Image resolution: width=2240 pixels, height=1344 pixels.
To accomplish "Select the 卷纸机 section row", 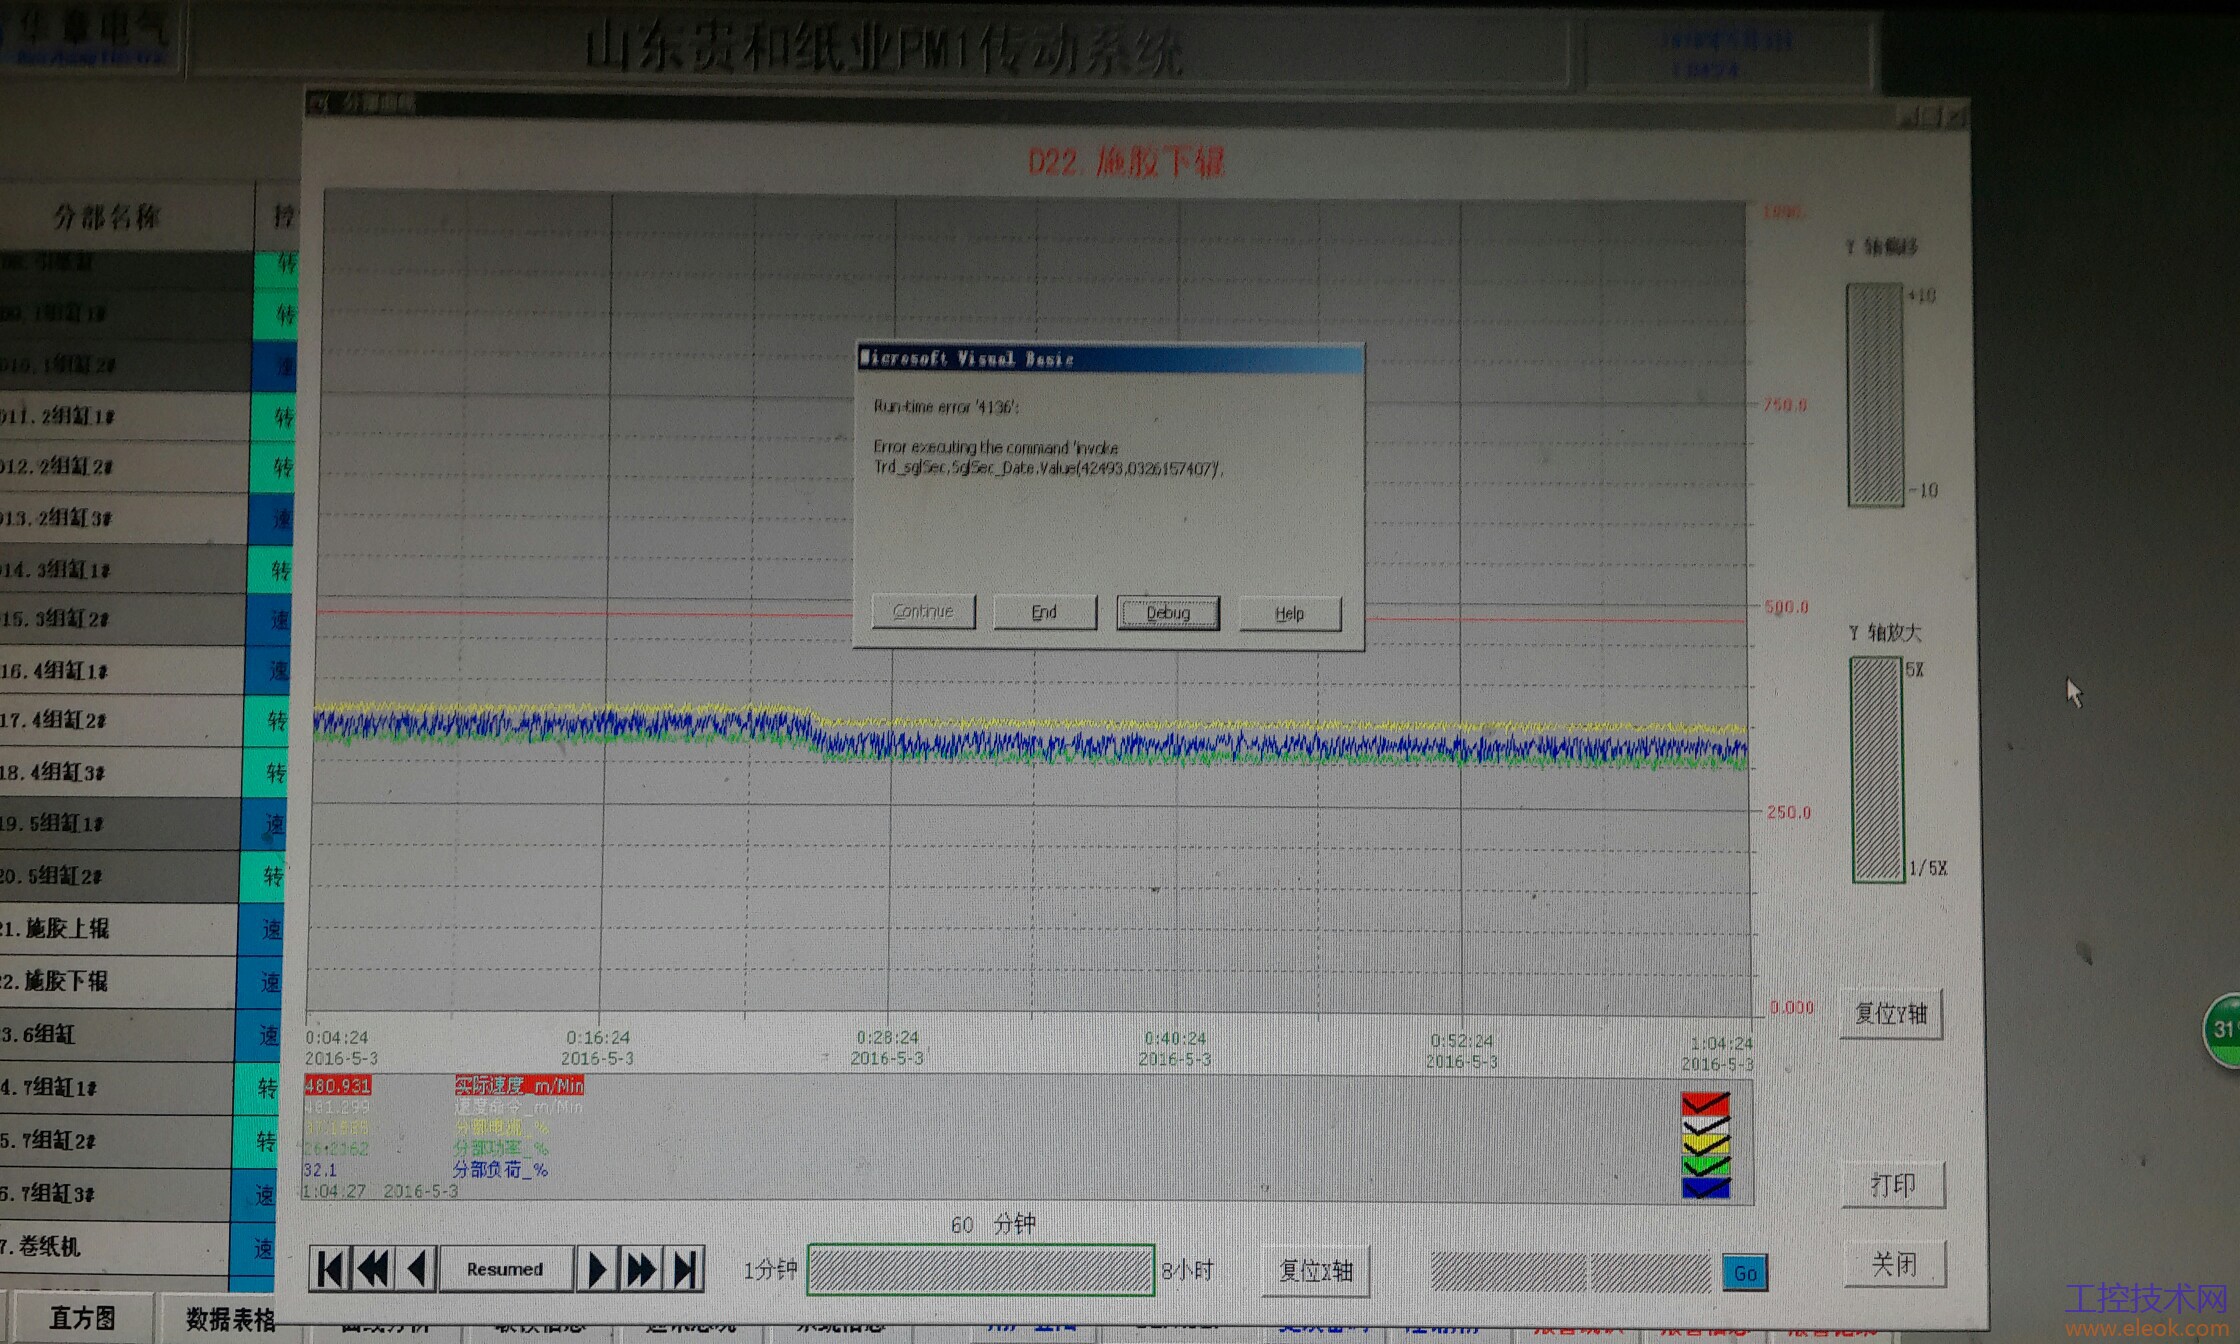I will click(x=115, y=1246).
